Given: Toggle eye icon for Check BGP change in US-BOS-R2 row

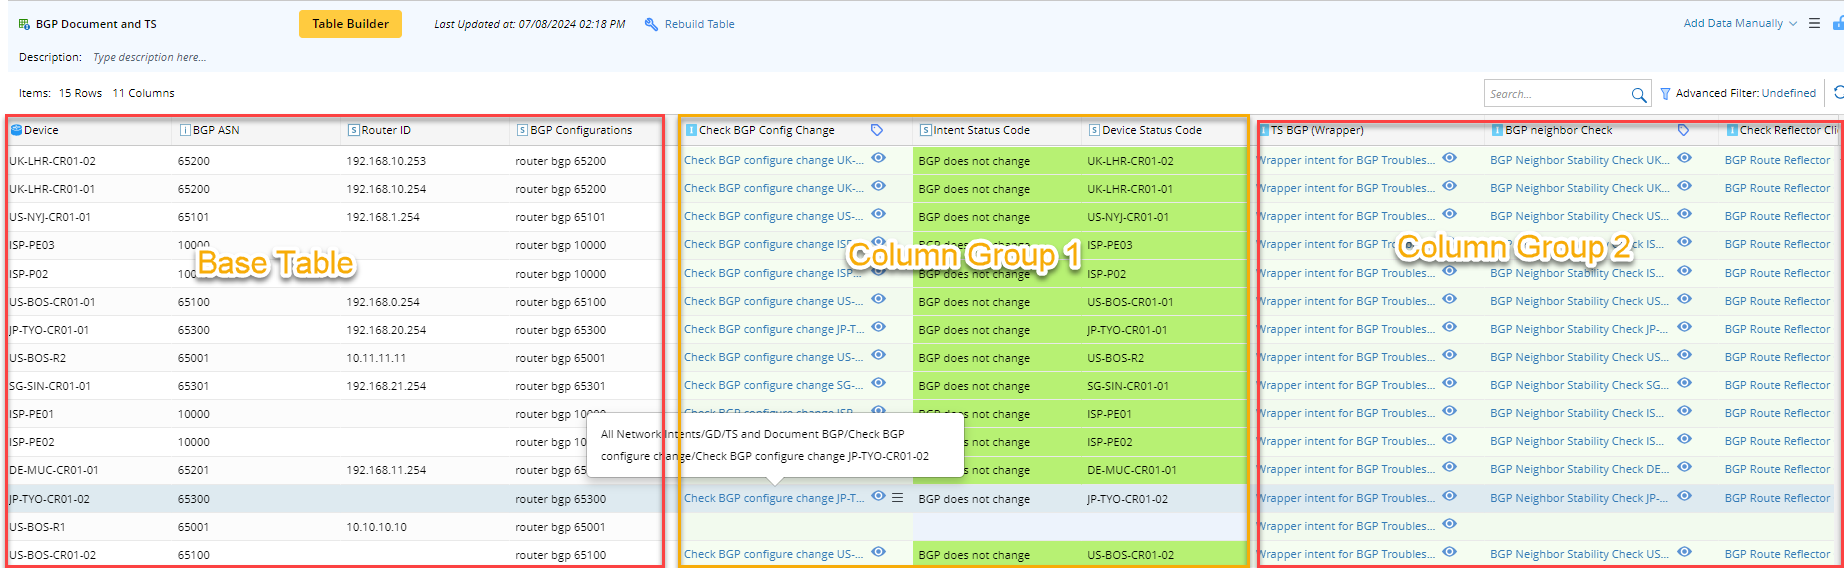Looking at the screenshot, I should pos(878,355).
